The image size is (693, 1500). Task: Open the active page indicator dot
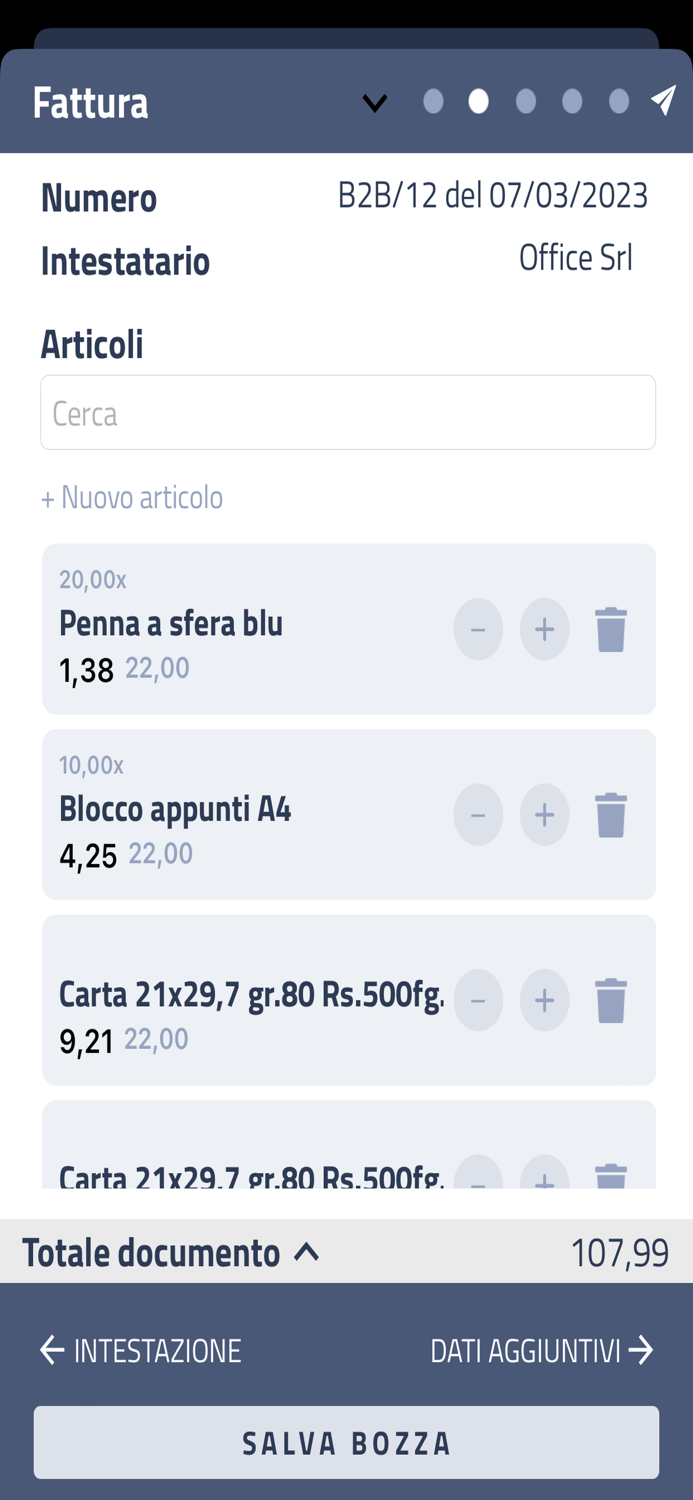coord(478,101)
